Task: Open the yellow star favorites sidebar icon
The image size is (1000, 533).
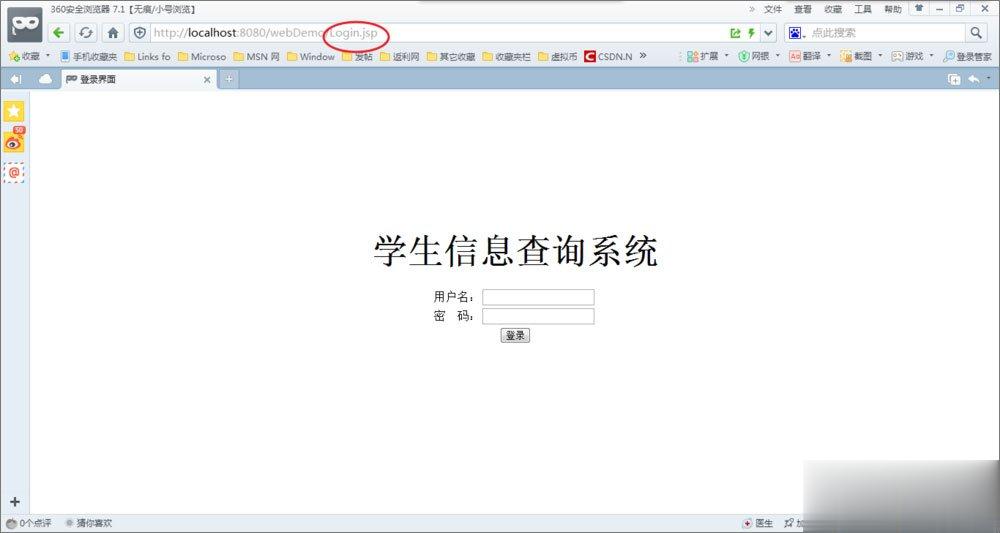Action: (x=14, y=111)
